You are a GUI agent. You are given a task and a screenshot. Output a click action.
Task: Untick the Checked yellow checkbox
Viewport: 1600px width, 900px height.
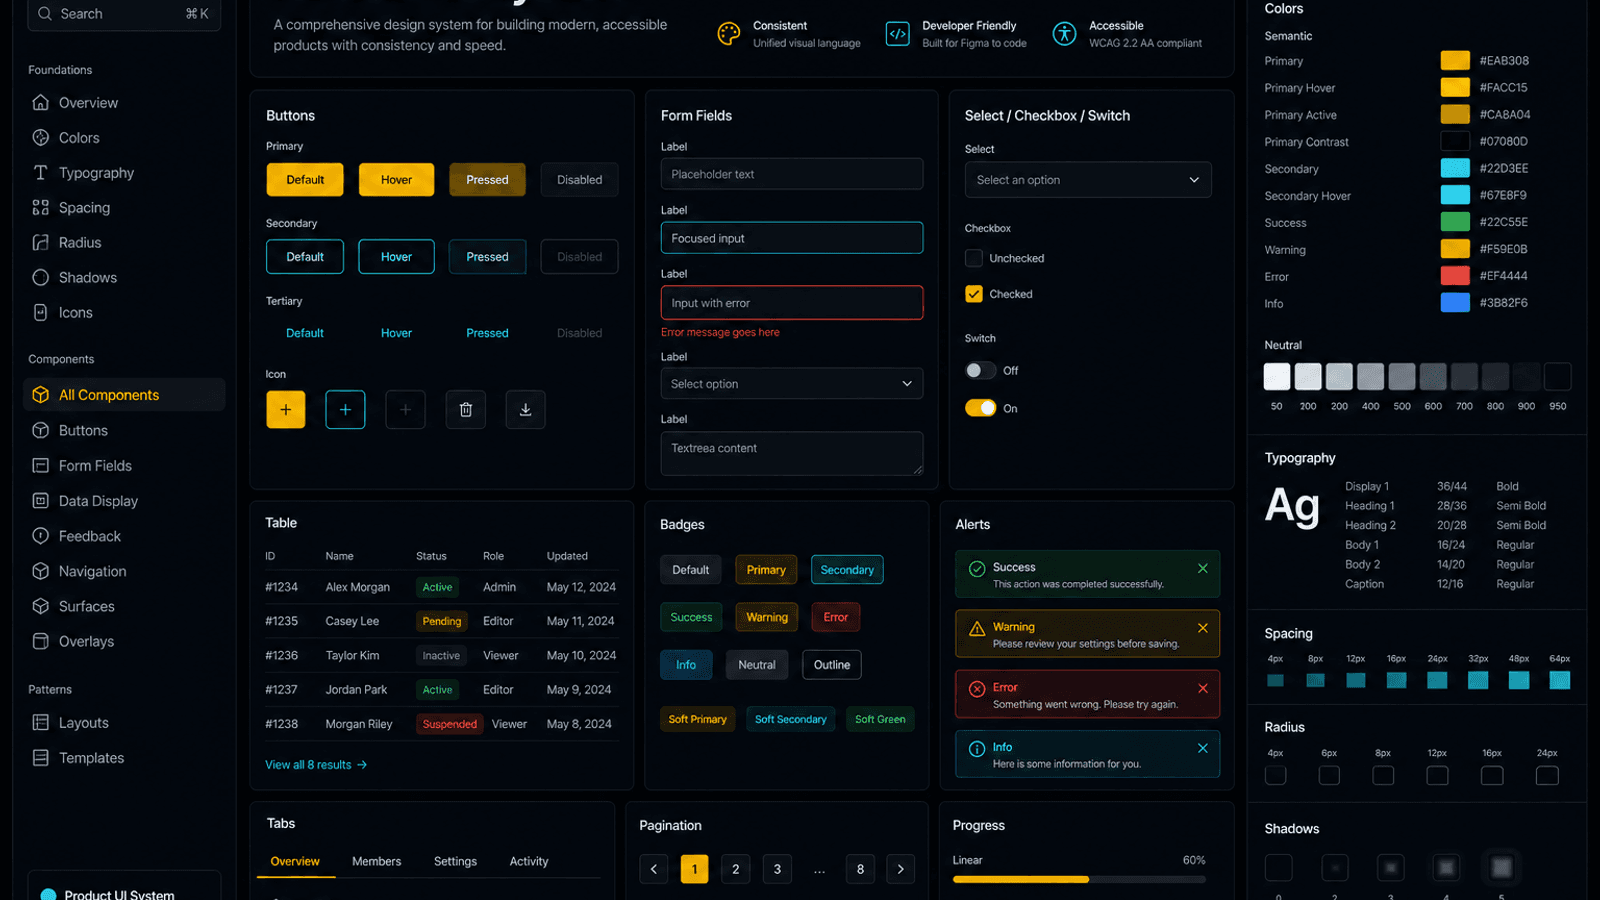coord(973,294)
